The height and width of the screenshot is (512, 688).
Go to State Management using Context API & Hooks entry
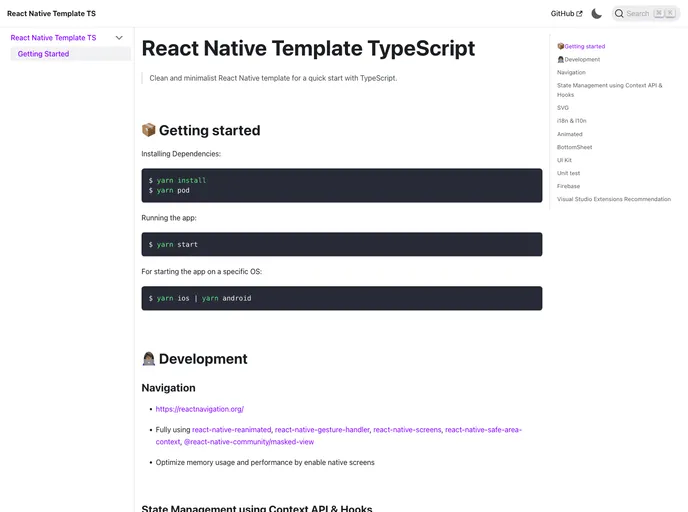(609, 90)
